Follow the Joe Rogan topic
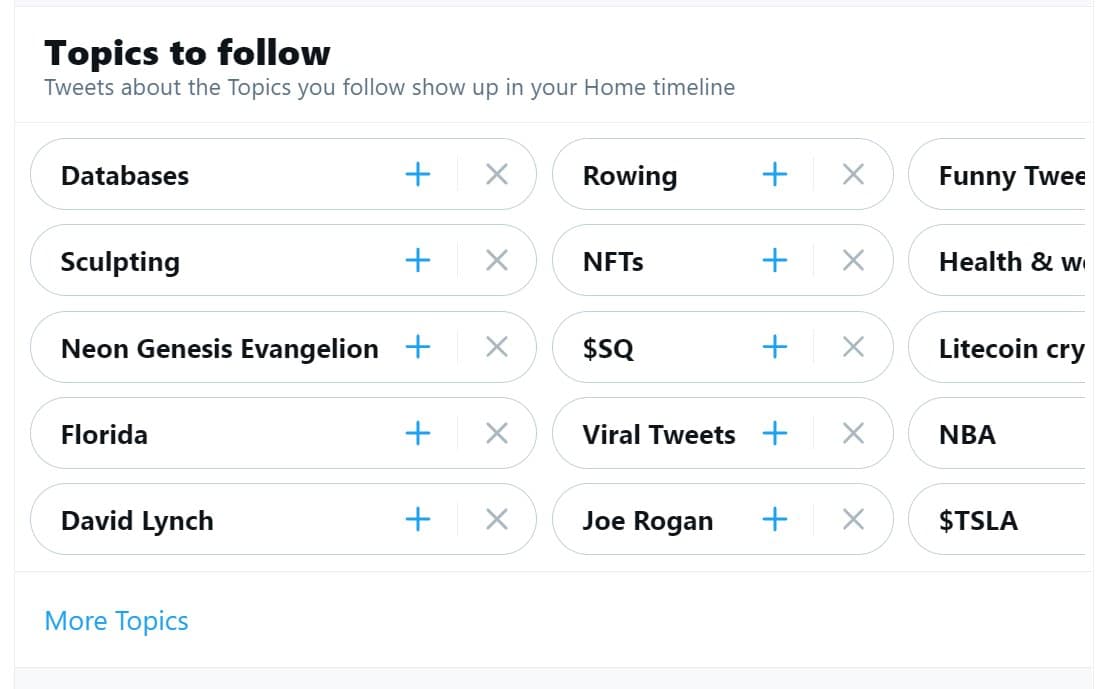The width and height of the screenshot is (1108, 689). click(774, 519)
